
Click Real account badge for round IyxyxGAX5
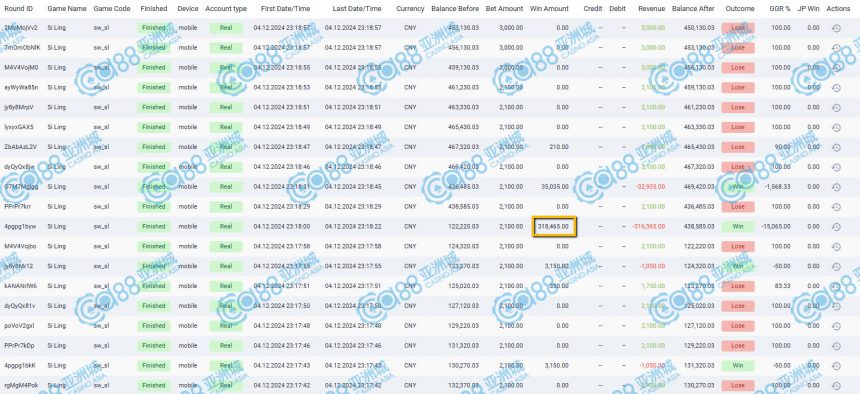(x=226, y=127)
